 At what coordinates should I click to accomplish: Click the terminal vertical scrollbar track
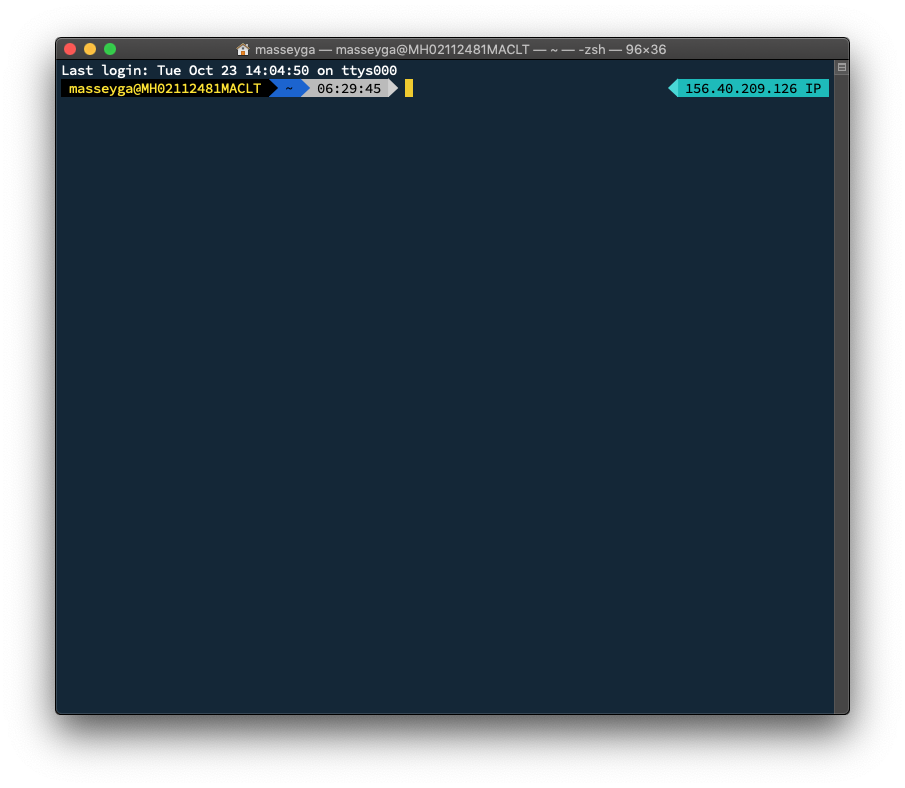[x=842, y=393]
